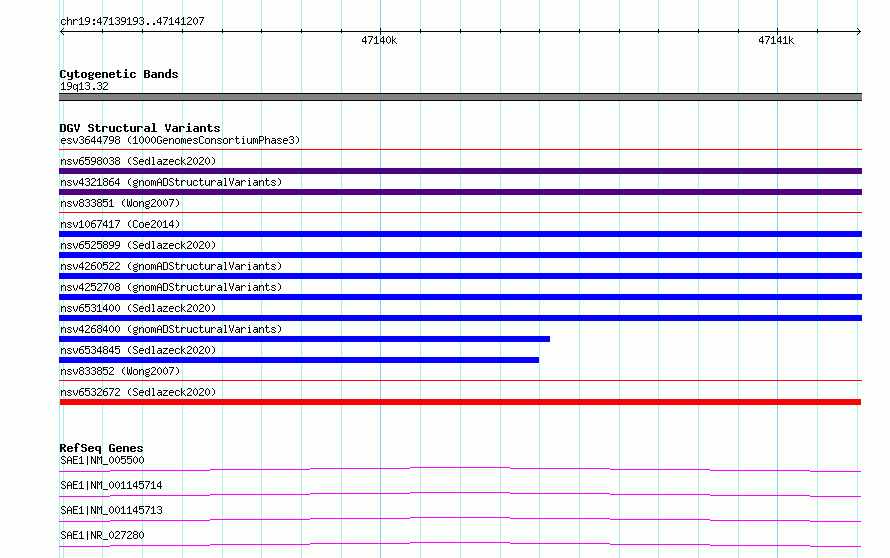The image size is (890, 558).
Task: Click the blue nsv4252708 variant bar
Action: tap(460, 297)
